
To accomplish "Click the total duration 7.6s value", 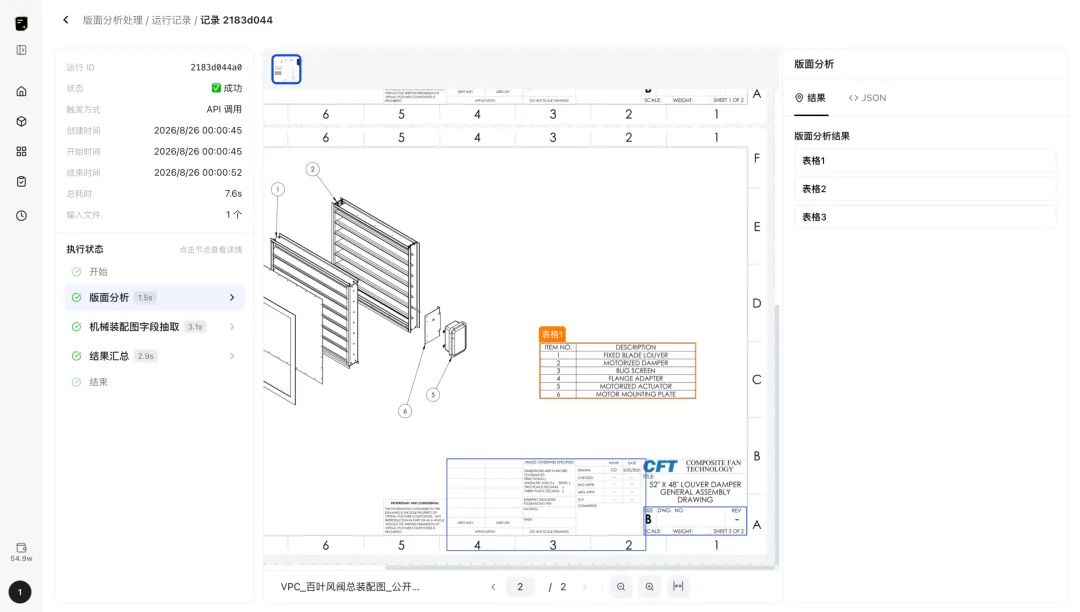I will pyautogui.click(x=233, y=193).
